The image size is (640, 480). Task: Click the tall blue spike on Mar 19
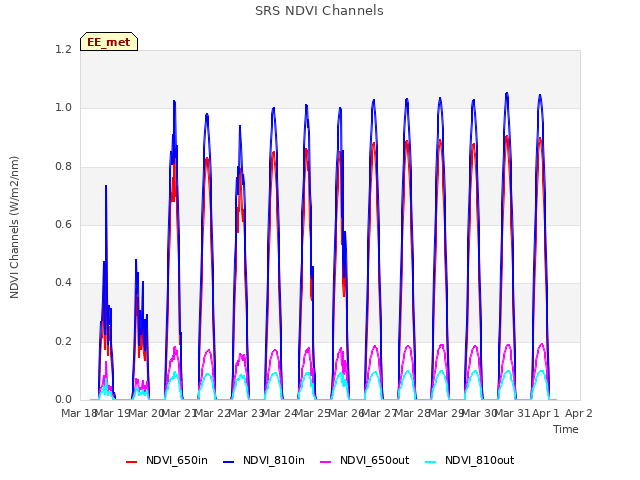click(106, 187)
